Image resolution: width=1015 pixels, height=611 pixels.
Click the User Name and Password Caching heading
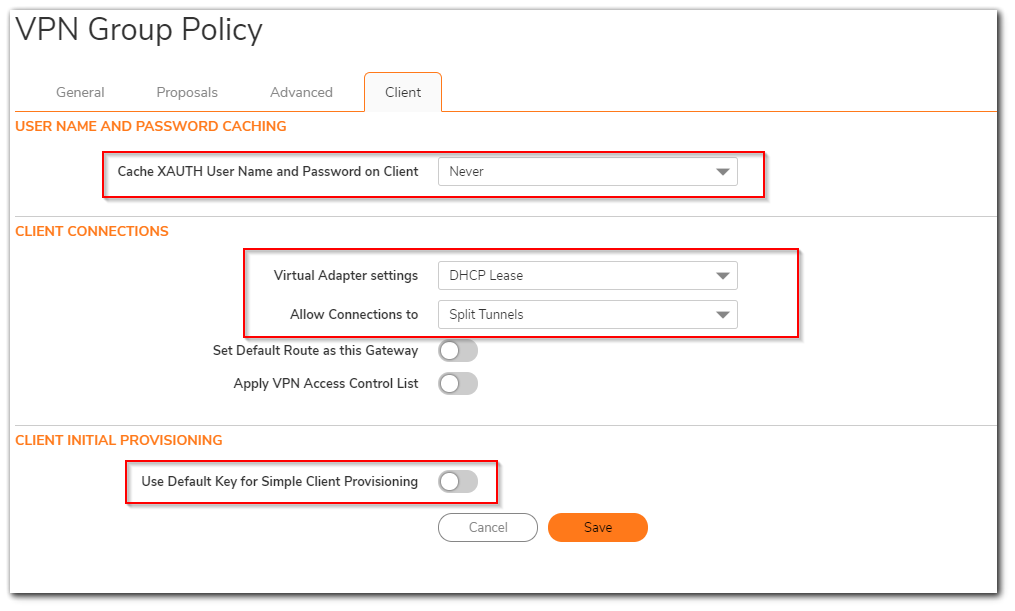151,126
